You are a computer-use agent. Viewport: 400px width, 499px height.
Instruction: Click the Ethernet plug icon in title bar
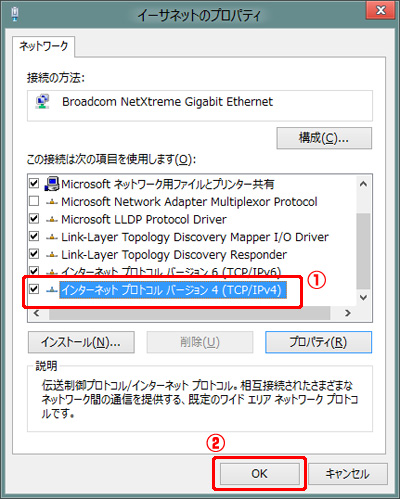coord(15,14)
